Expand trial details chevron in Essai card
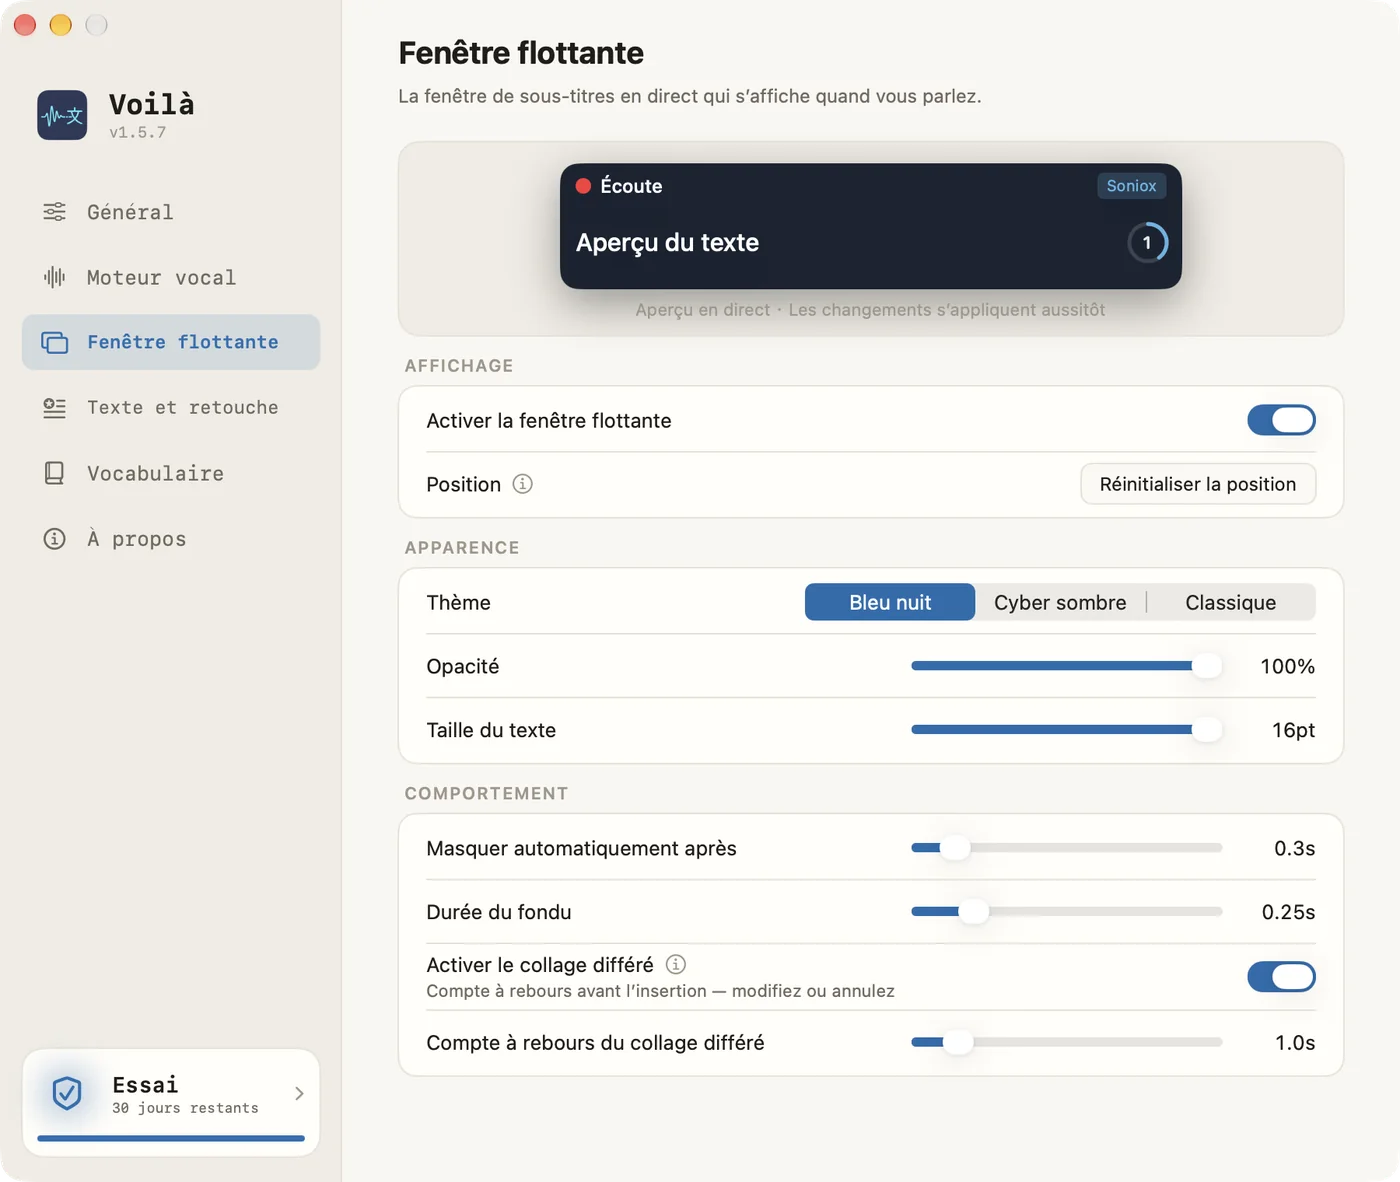Viewport: 1400px width, 1182px height. 299,1094
